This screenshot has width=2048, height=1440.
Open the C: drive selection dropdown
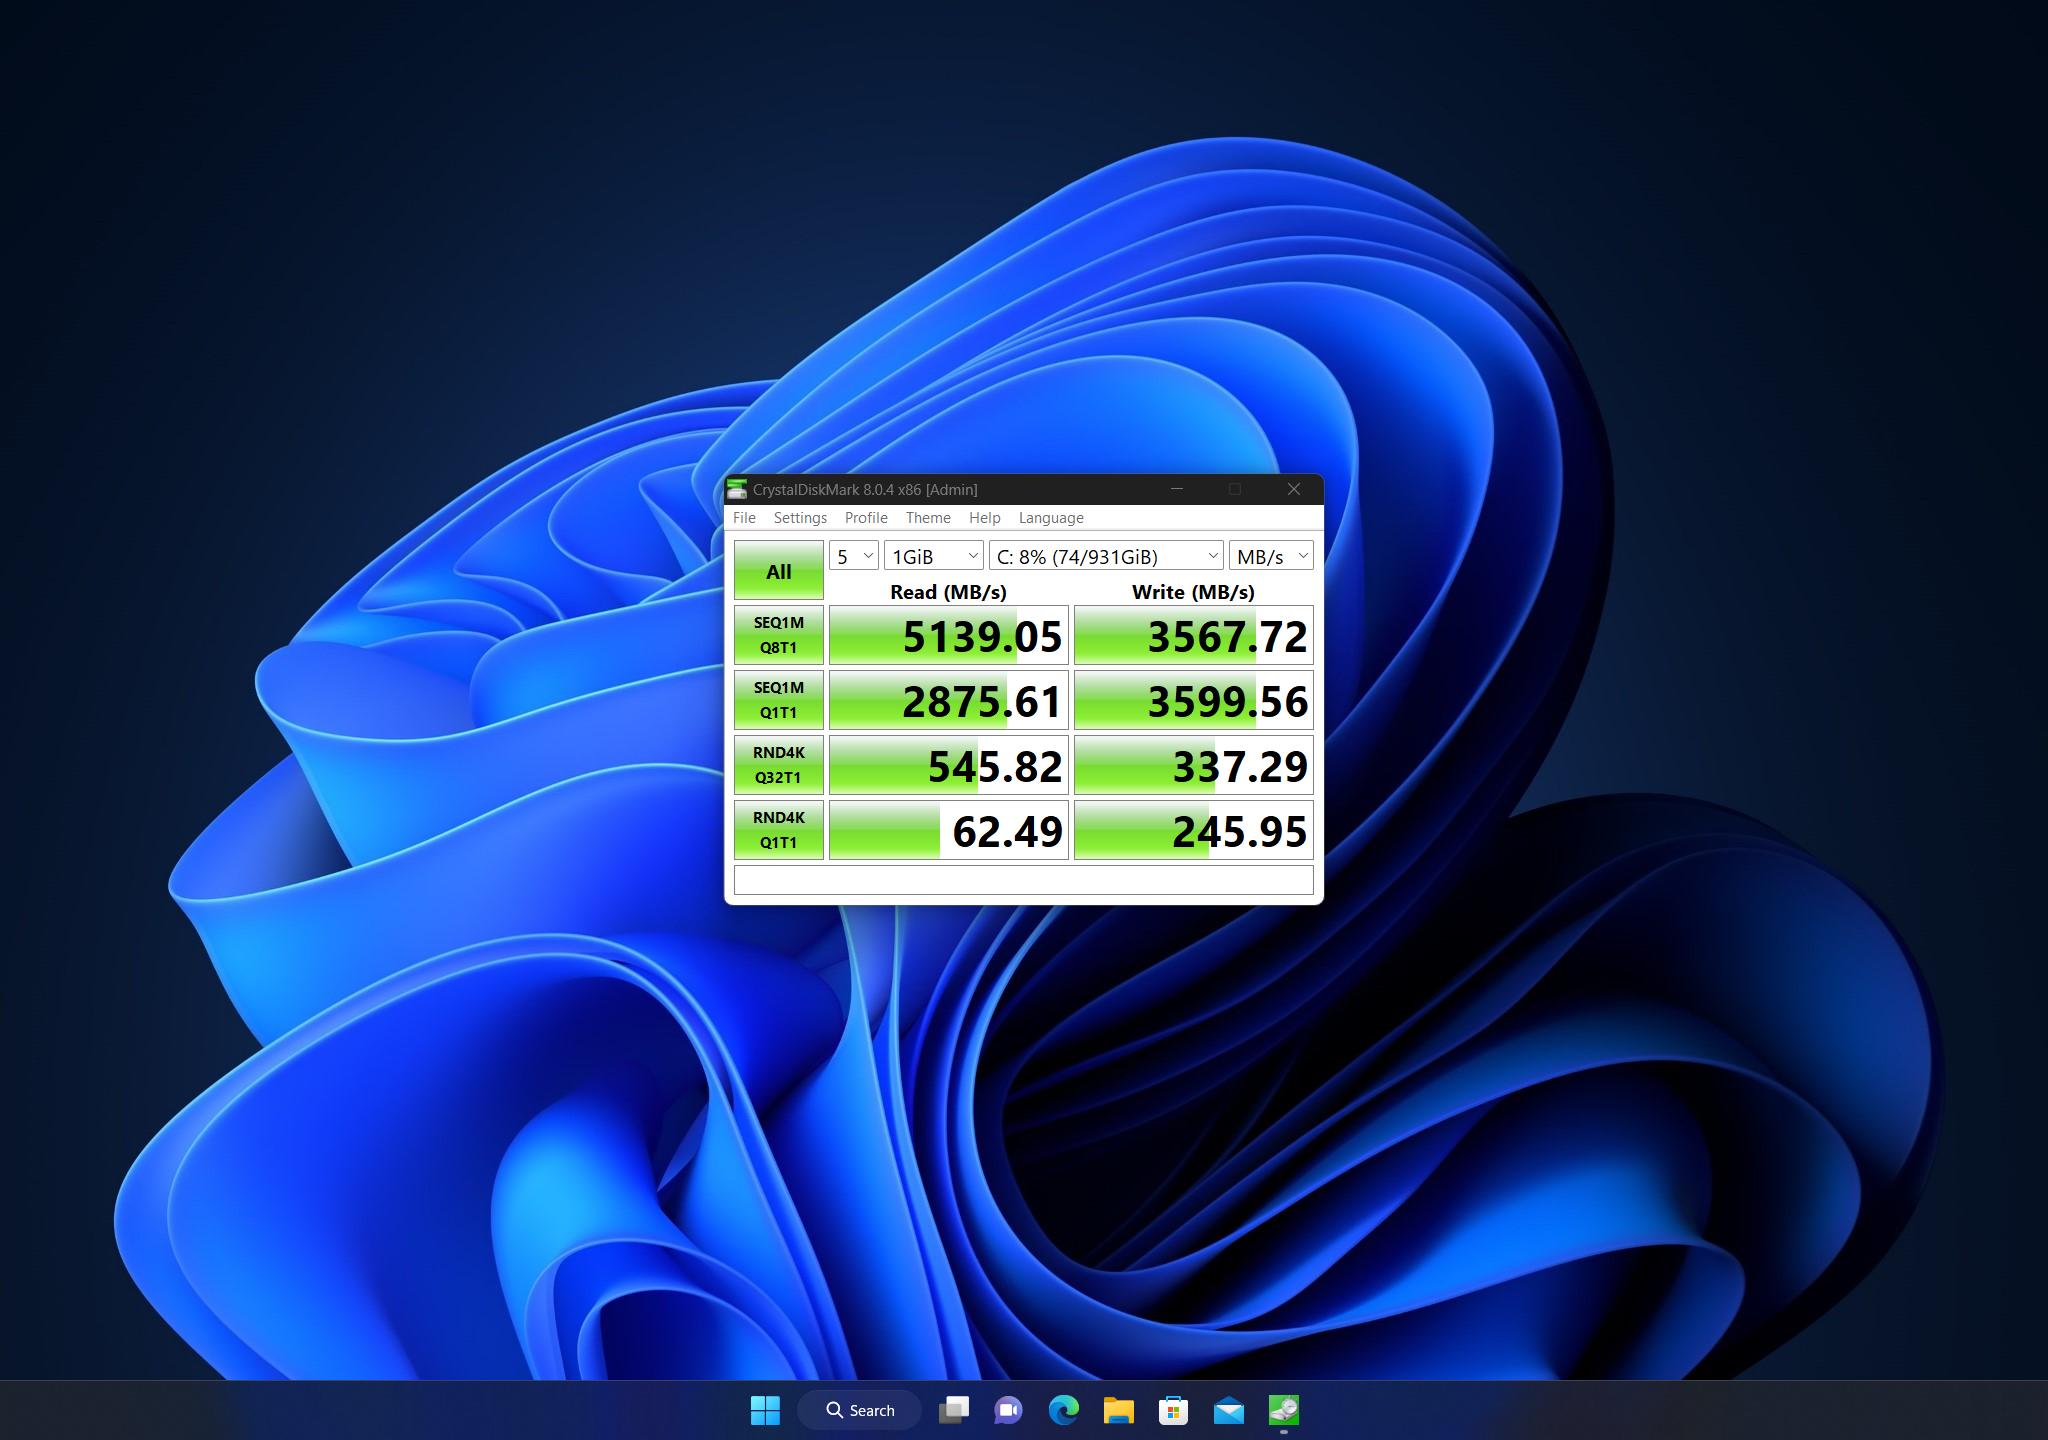1106,556
